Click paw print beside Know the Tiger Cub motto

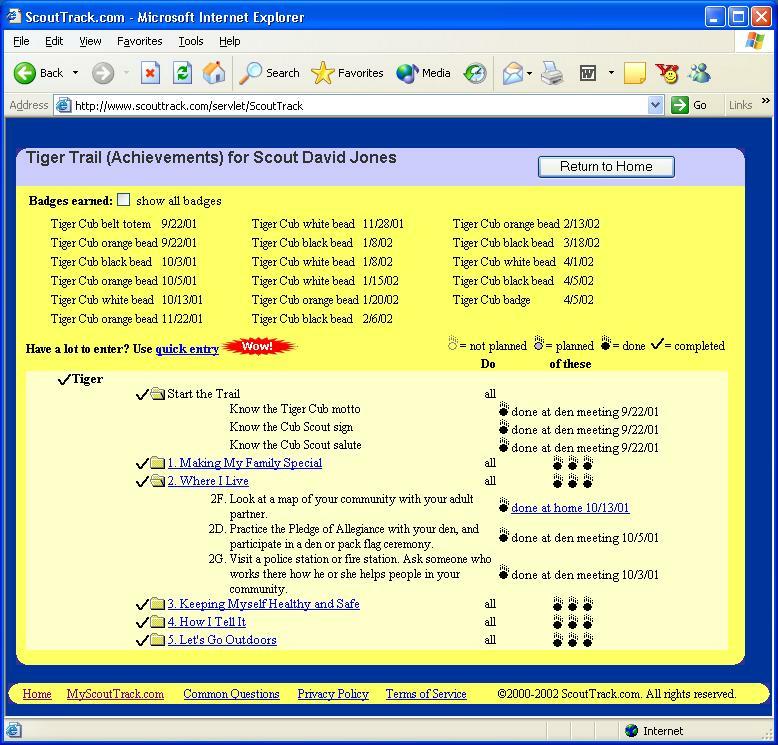504,409
